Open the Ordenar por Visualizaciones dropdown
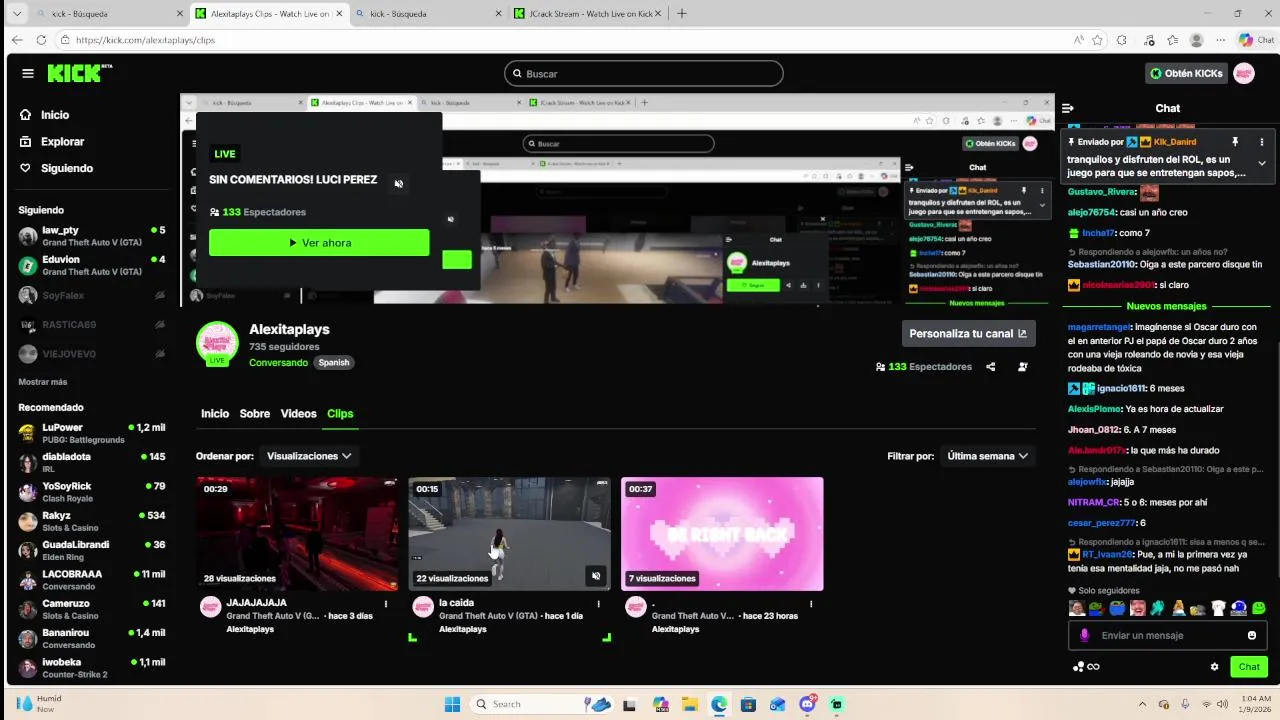 pos(309,456)
